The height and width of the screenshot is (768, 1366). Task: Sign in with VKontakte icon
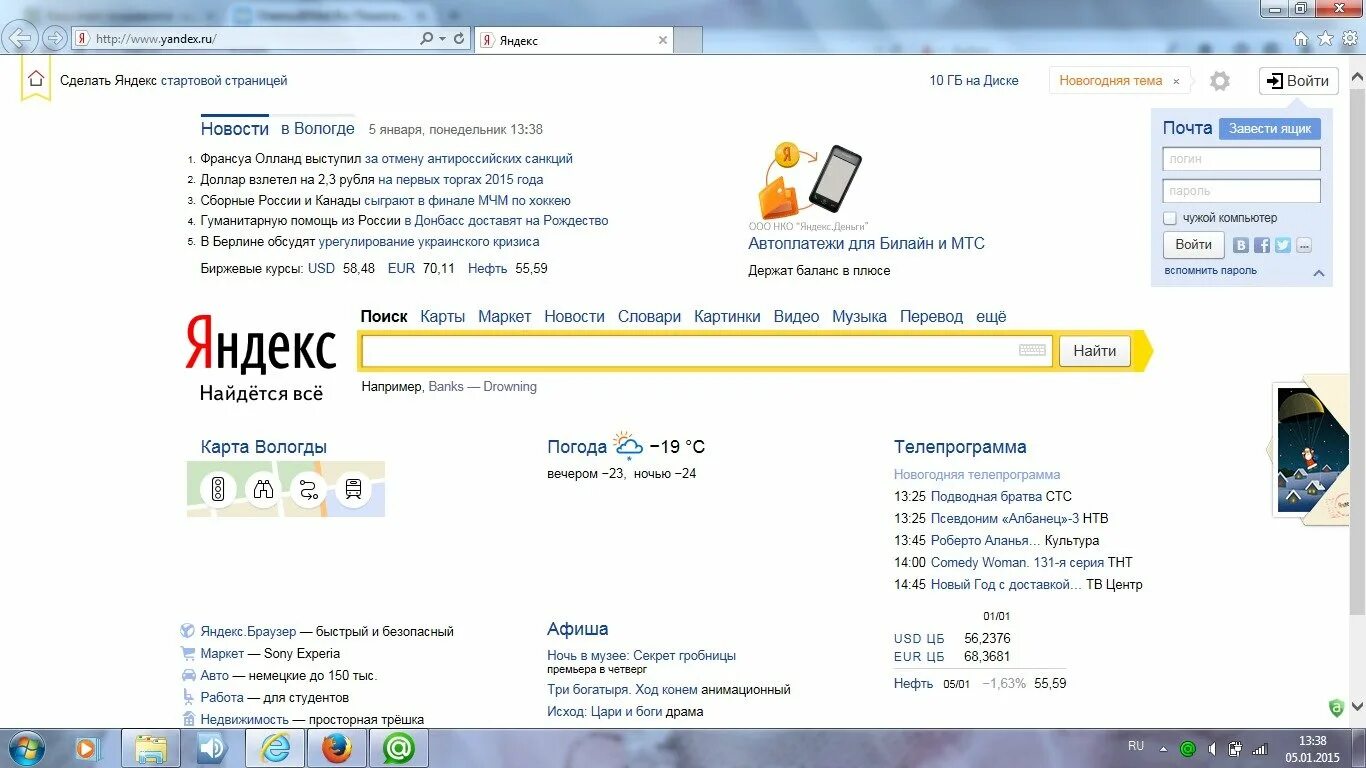[1241, 245]
